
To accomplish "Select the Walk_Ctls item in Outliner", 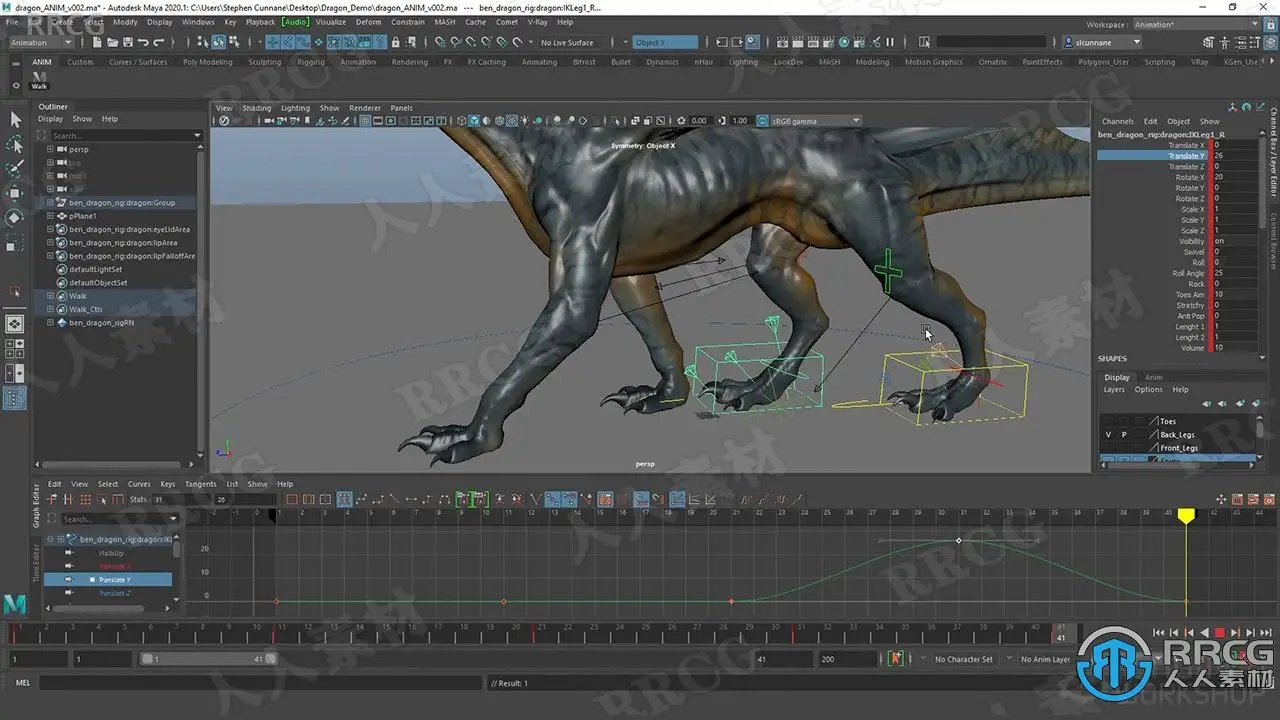I will pyautogui.click(x=86, y=309).
